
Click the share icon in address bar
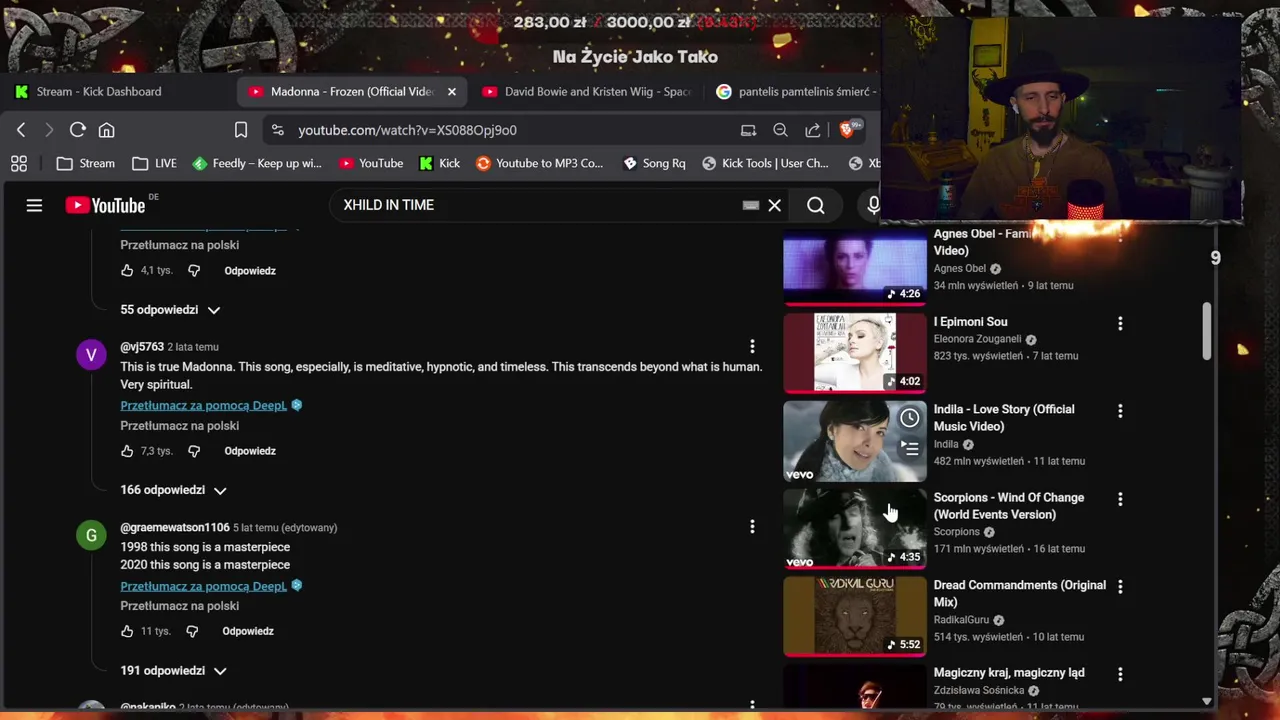[813, 130]
